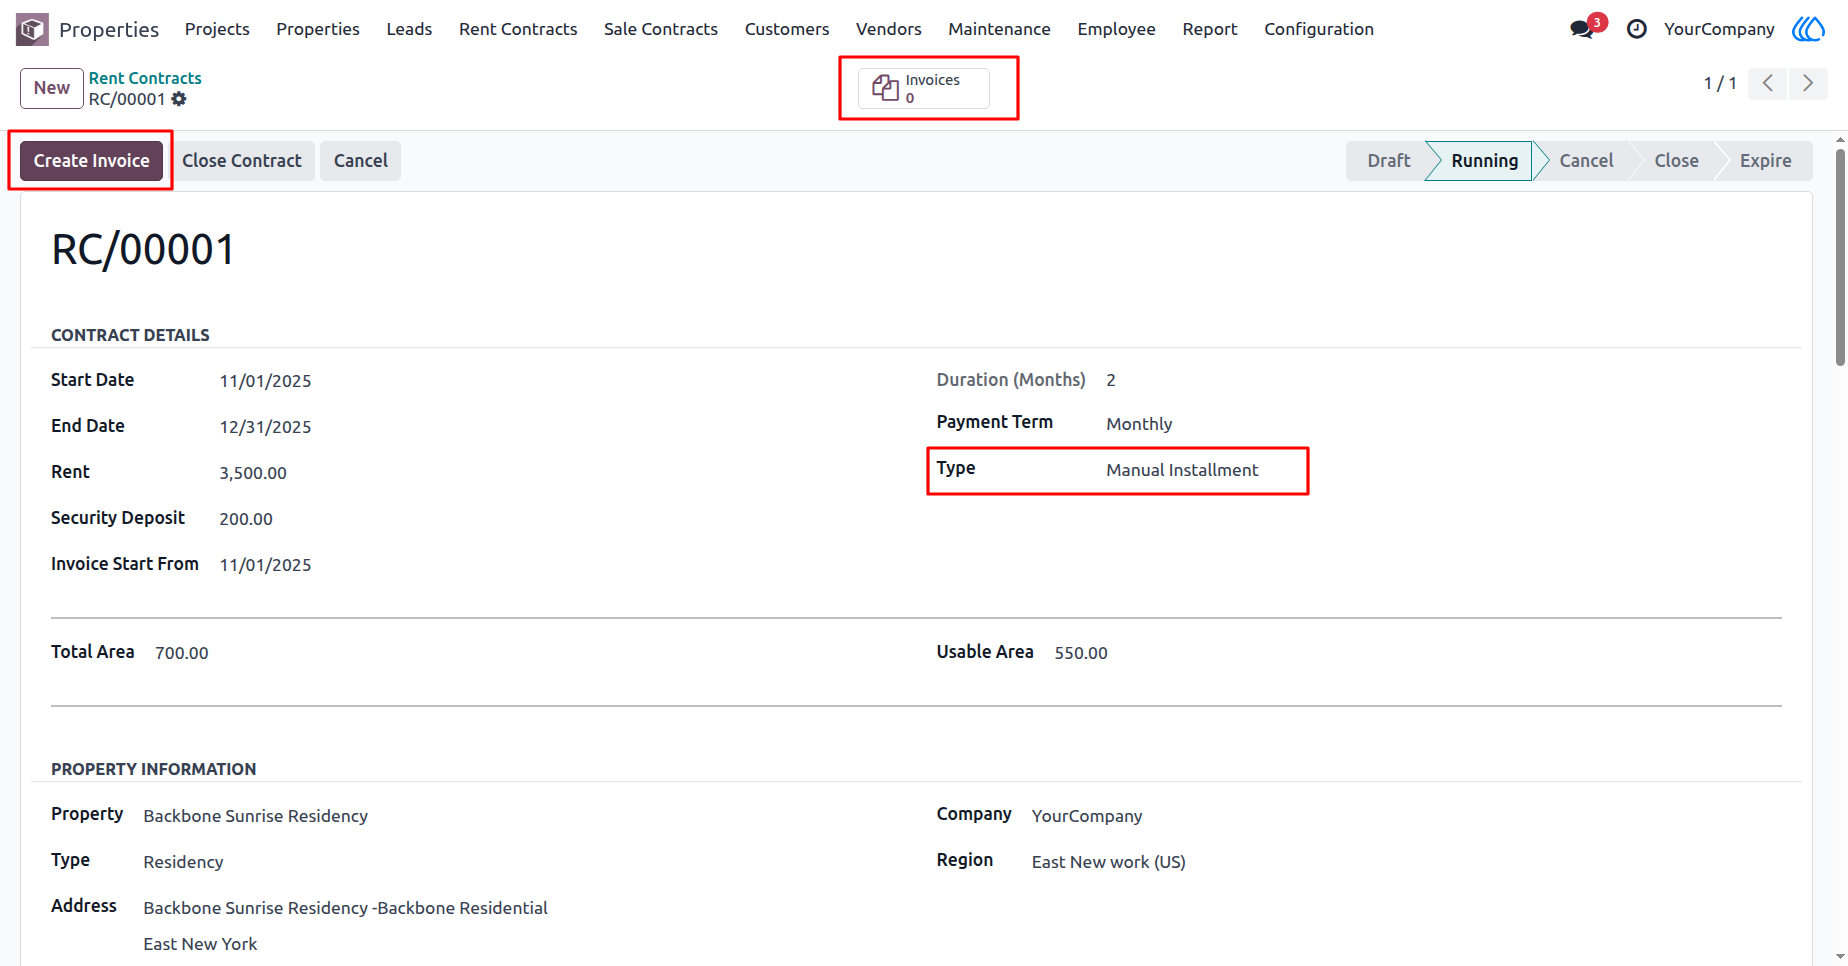Open the Invoices smart button
Screen dimensions: 1848x966
[924, 88]
